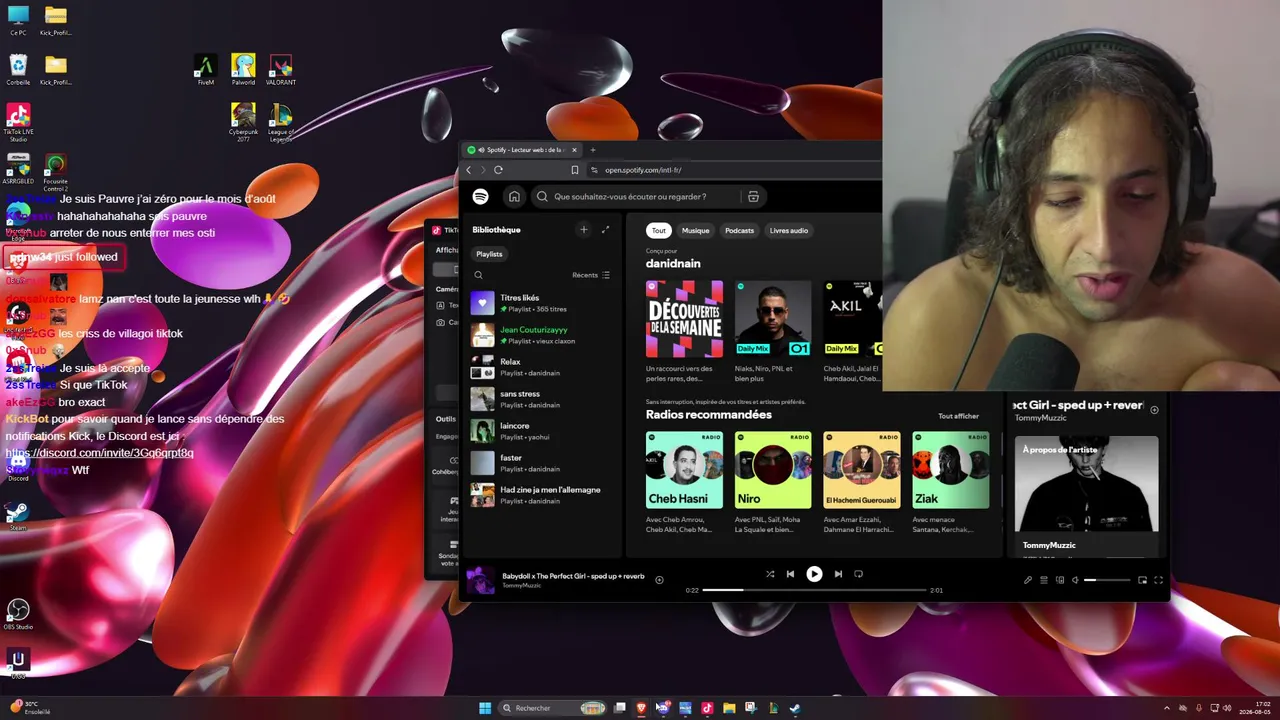Enable shuffle playback

[770, 574]
